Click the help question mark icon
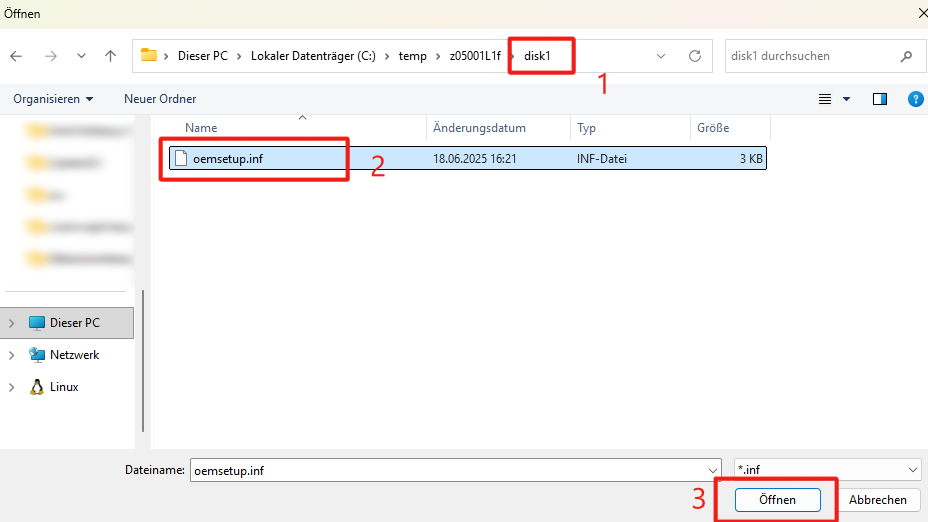 tap(914, 99)
